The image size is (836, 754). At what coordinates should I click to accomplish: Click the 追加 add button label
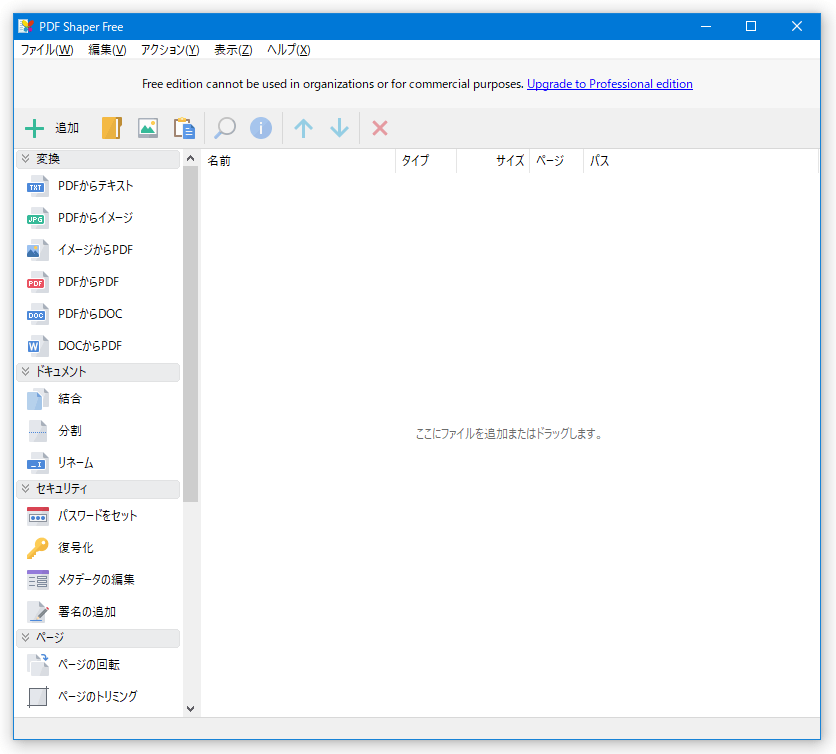pos(67,128)
